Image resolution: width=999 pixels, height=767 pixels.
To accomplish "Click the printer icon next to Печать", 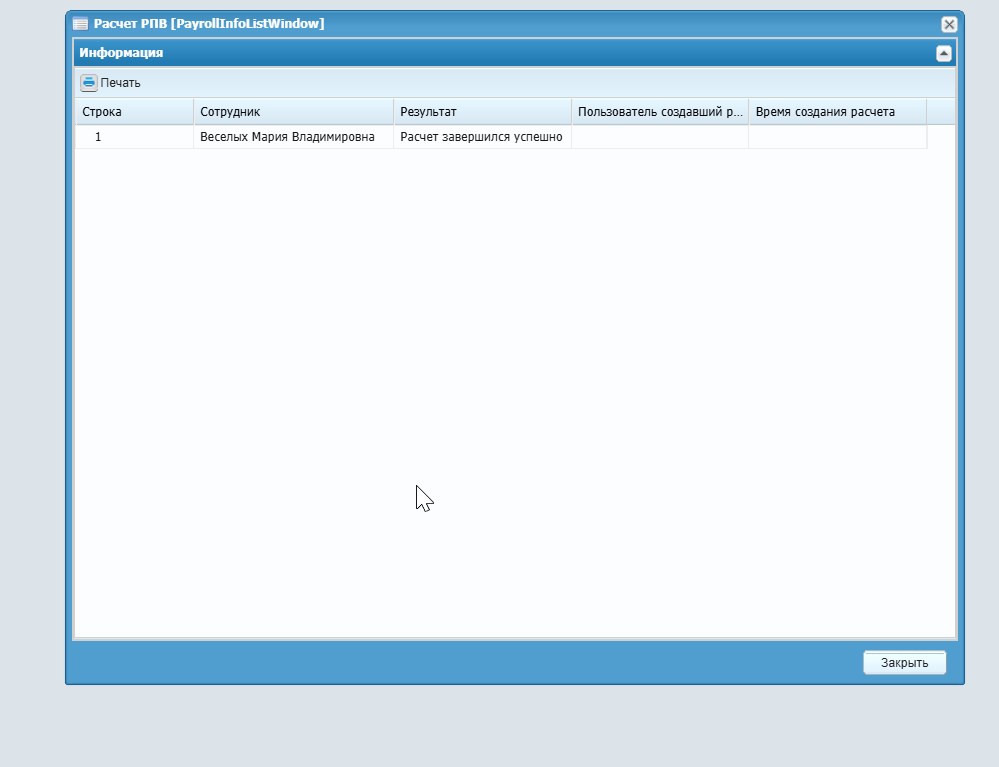I will coord(89,82).
